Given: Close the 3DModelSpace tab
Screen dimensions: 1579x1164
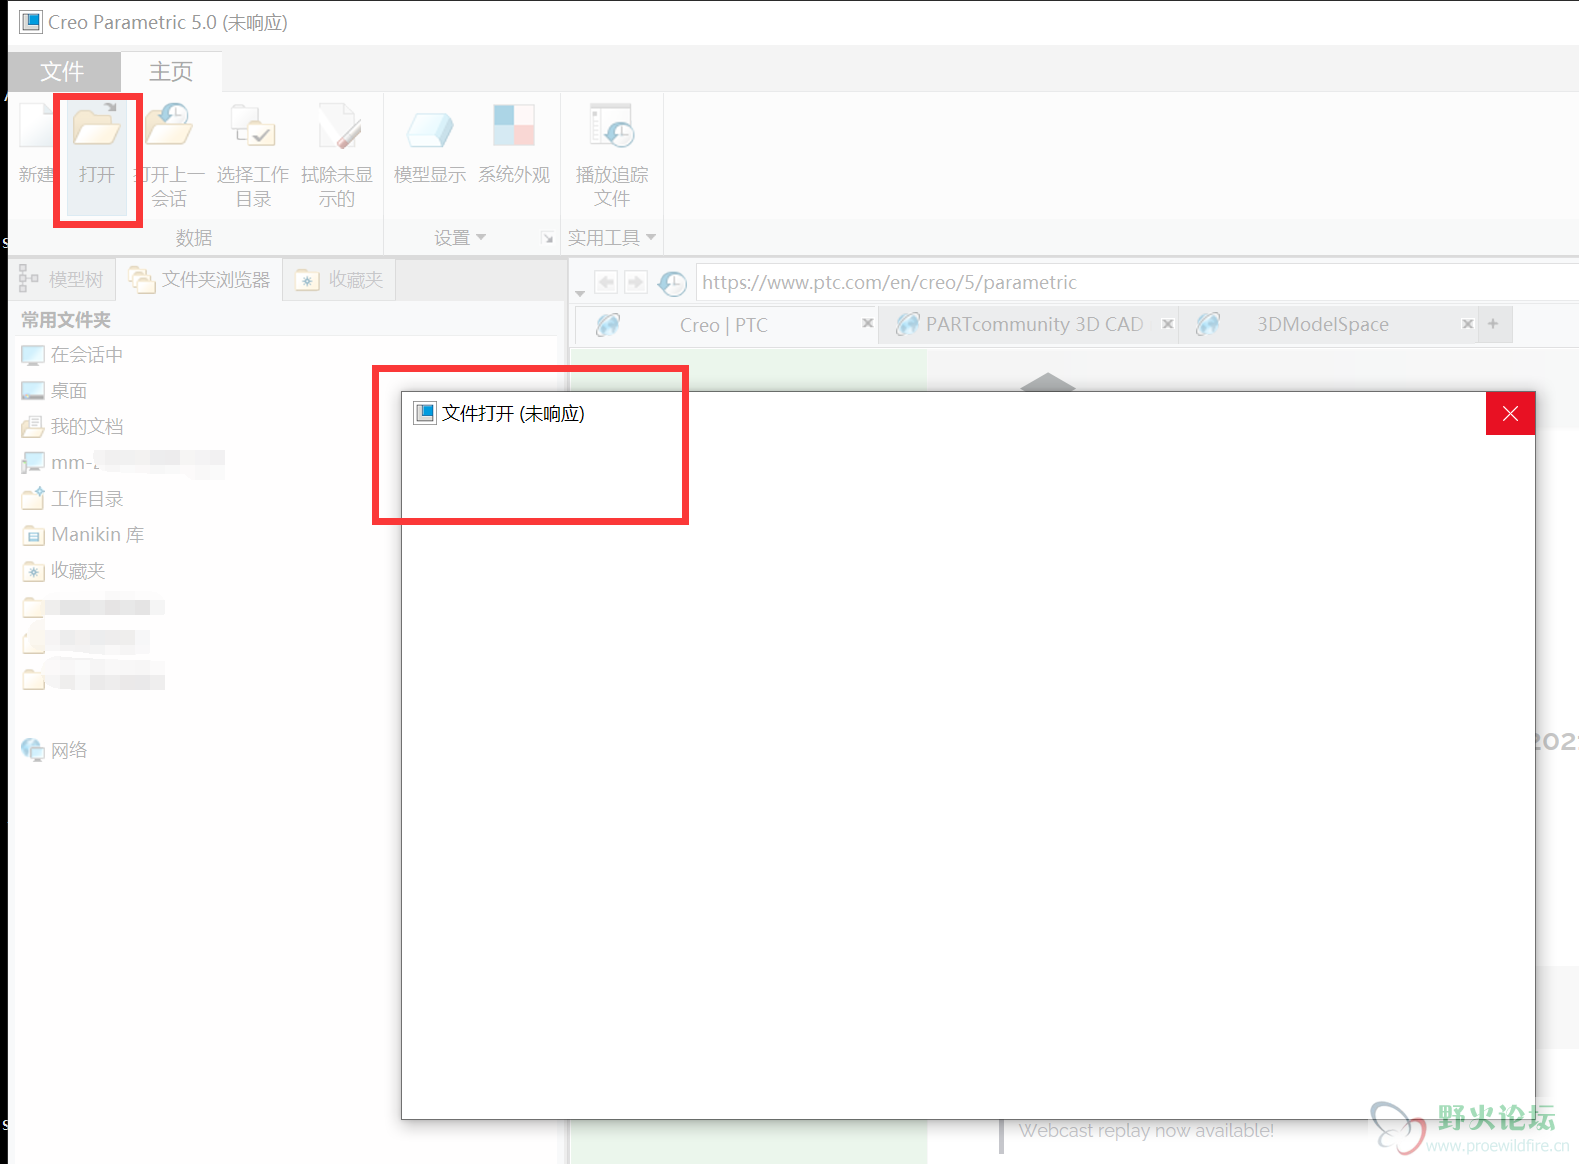Looking at the screenshot, I should pyautogui.click(x=1467, y=324).
